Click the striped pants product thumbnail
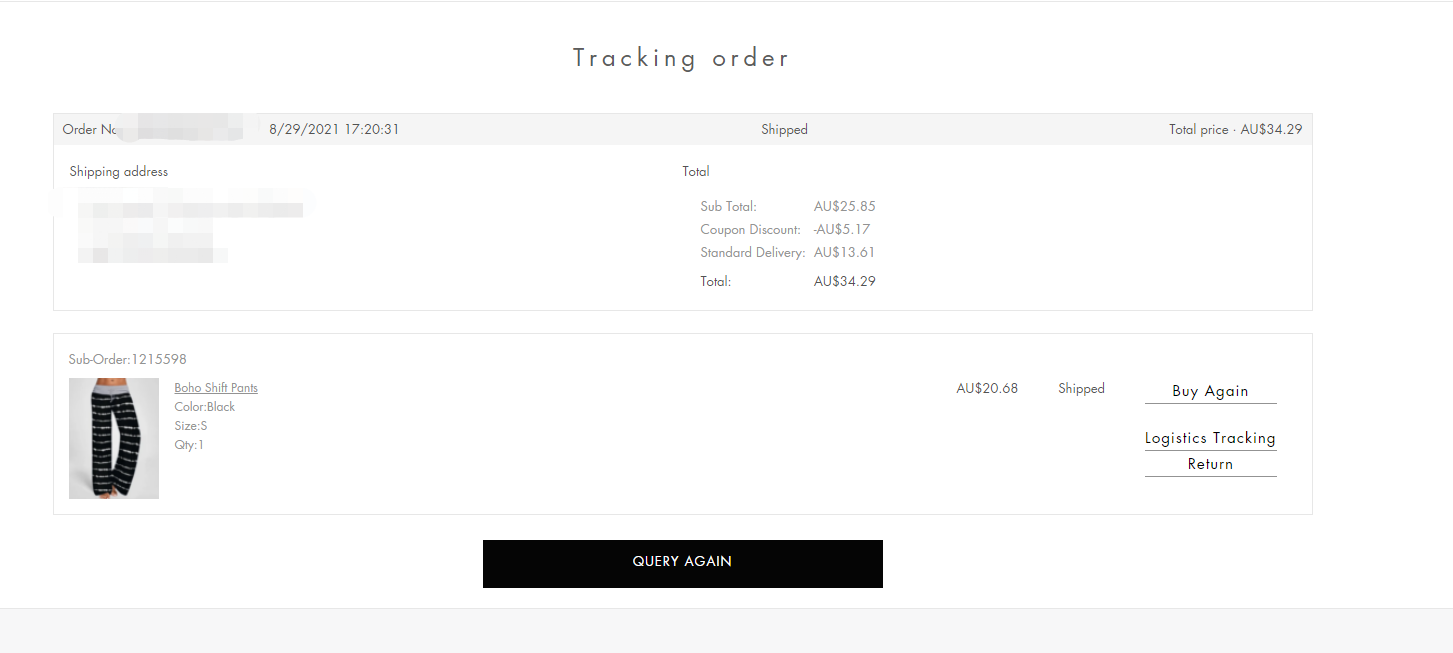 (x=114, y=438)
